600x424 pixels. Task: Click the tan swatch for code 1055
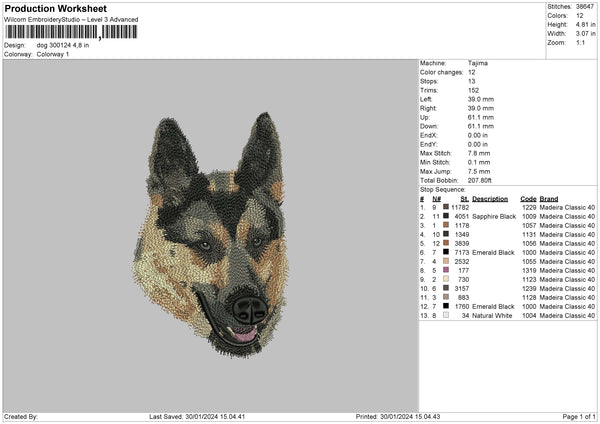click(x=446, y=261)
